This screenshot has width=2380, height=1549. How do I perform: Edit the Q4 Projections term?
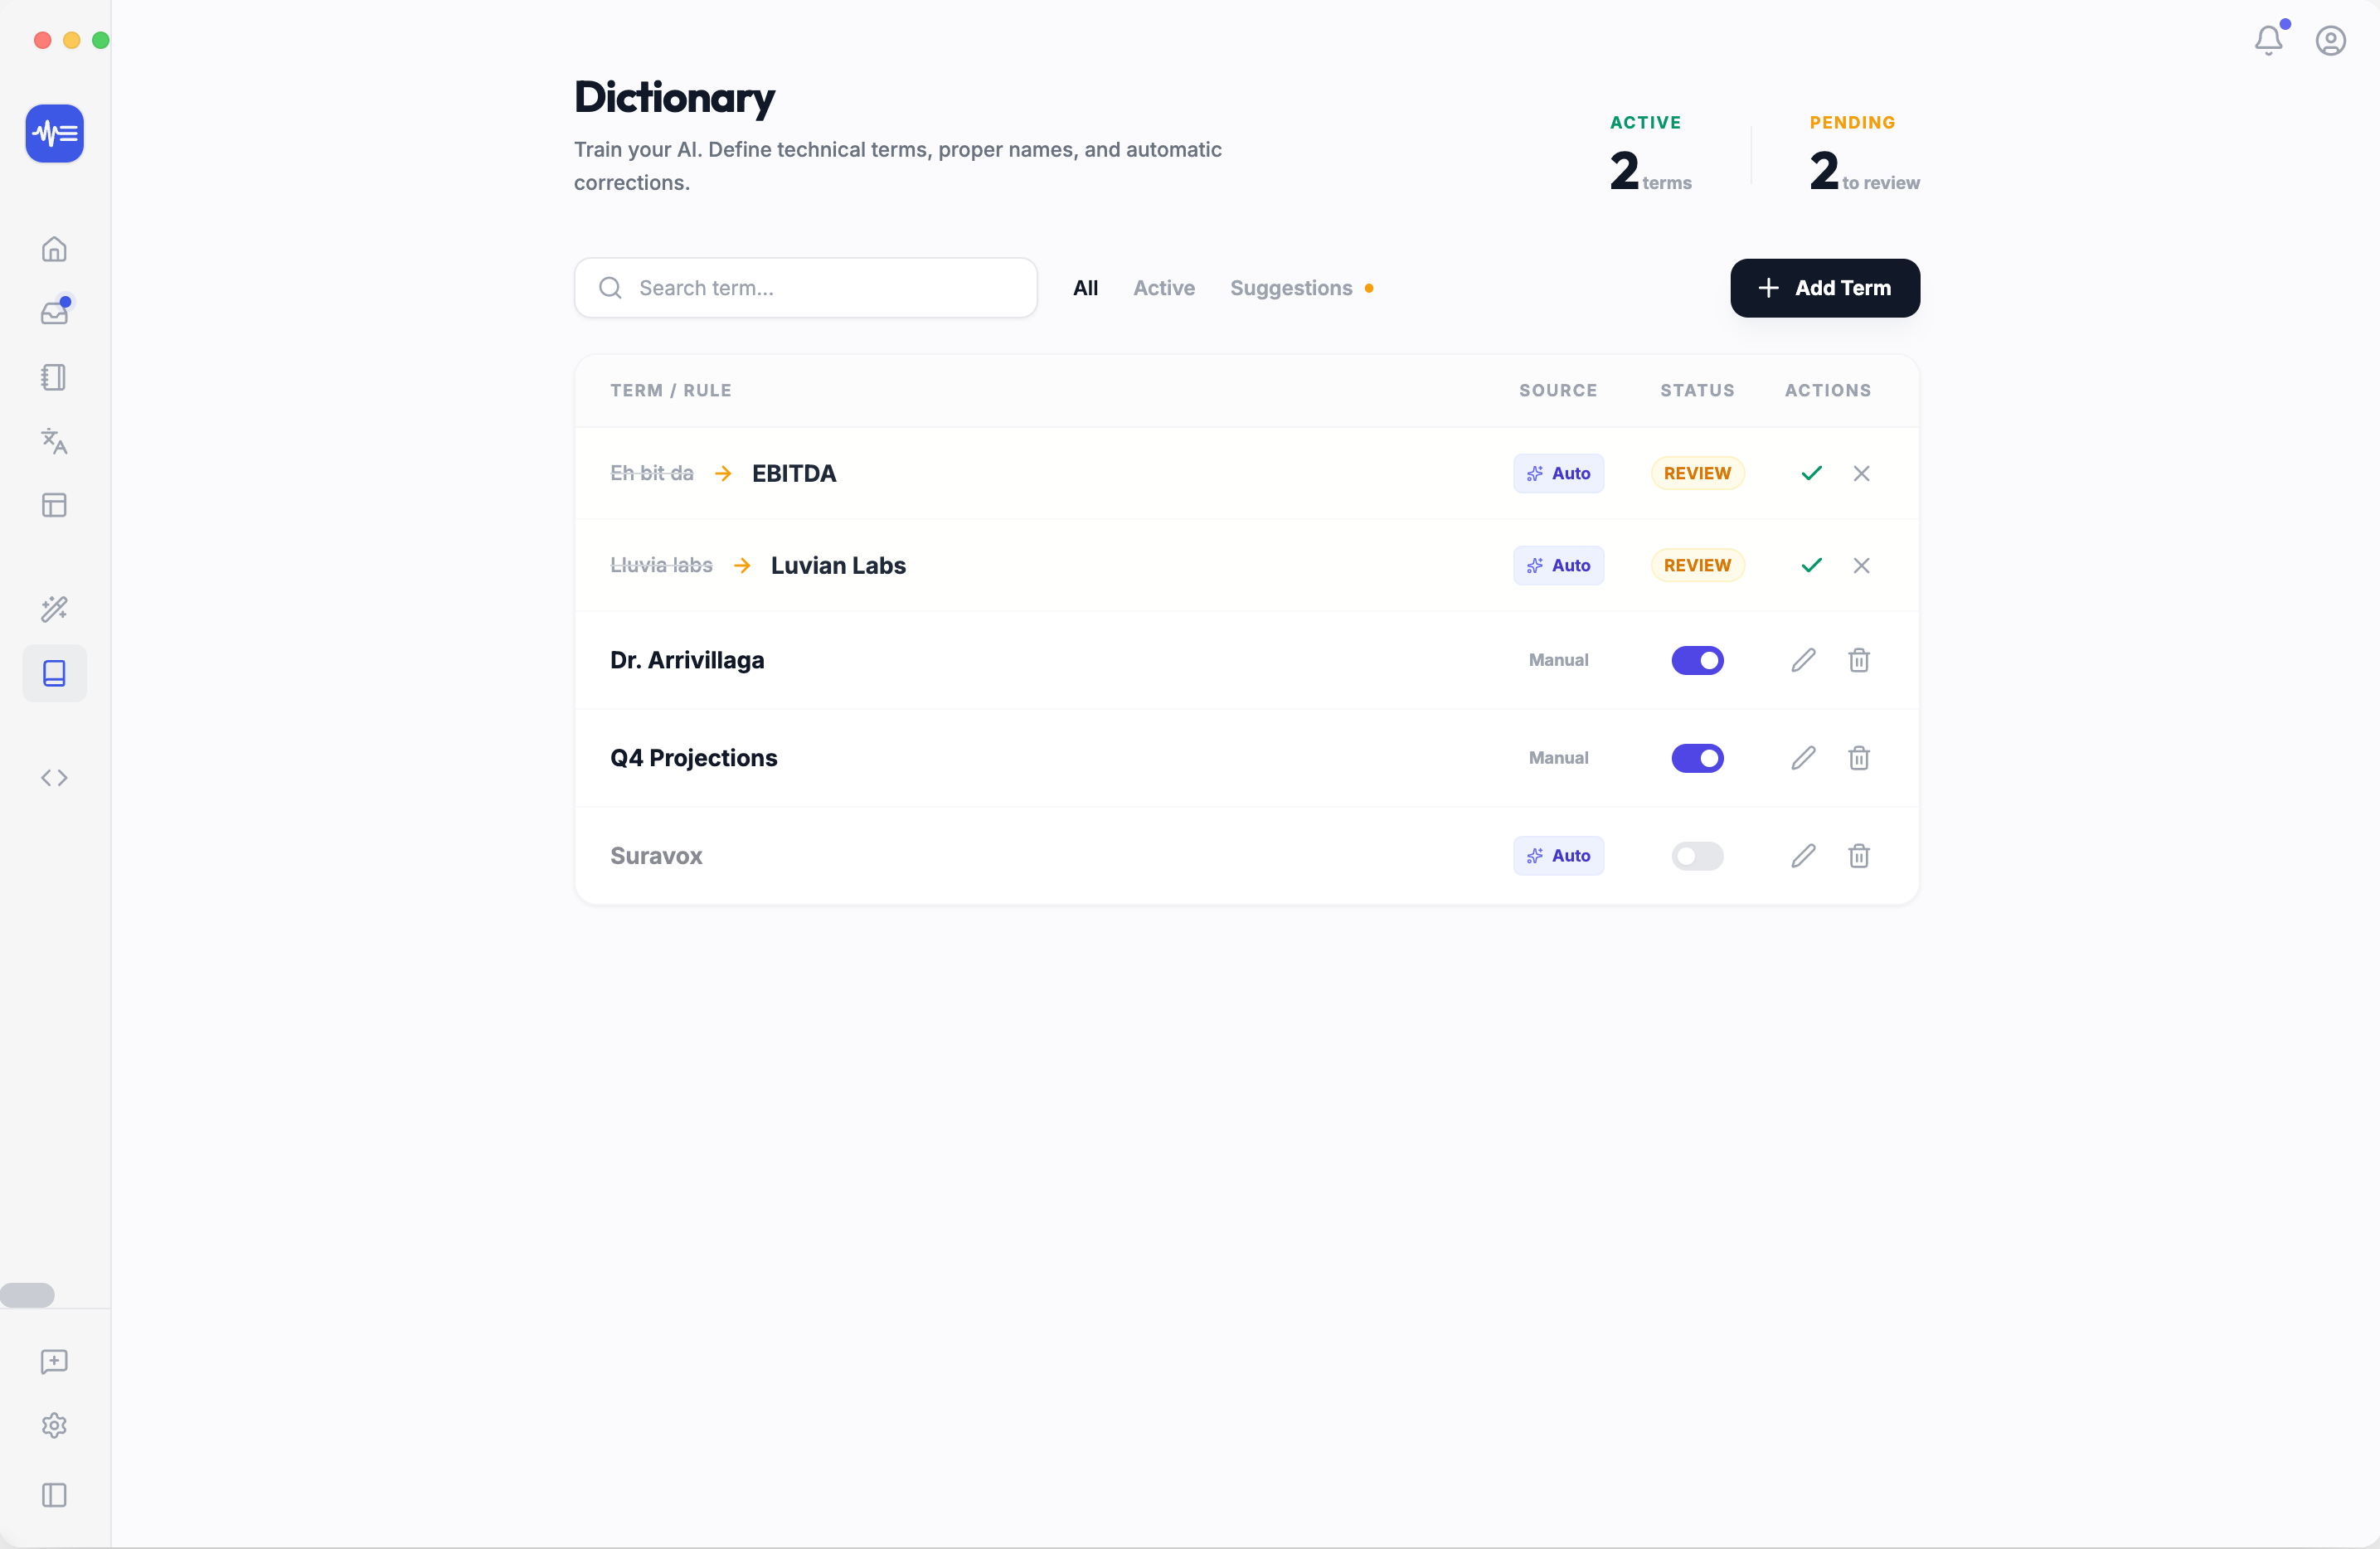click(x=1802, y=758)
